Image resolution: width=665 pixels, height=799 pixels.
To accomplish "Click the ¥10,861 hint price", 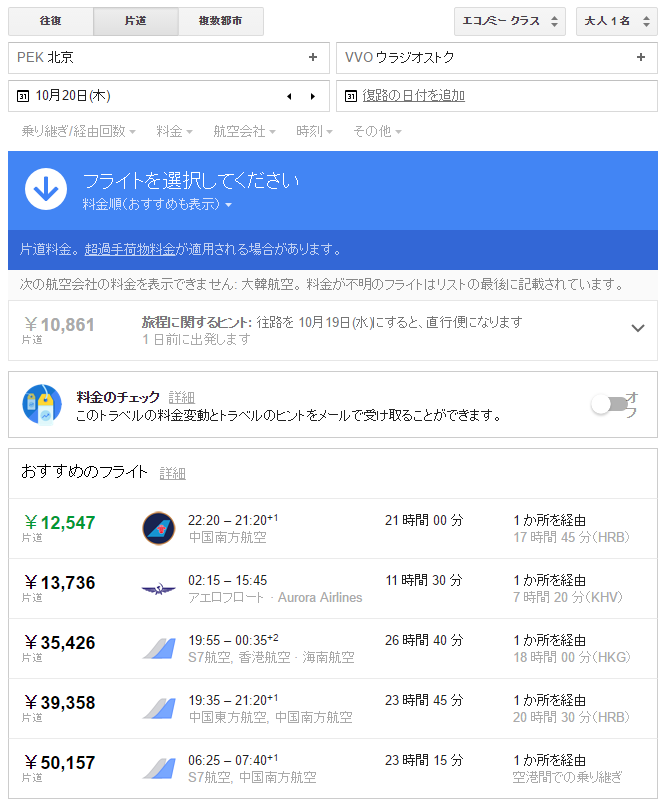I will (x=59, y=325).
